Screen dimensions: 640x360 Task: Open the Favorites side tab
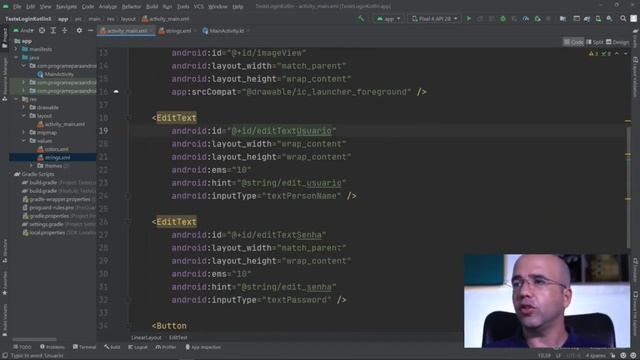click(4, 282)
